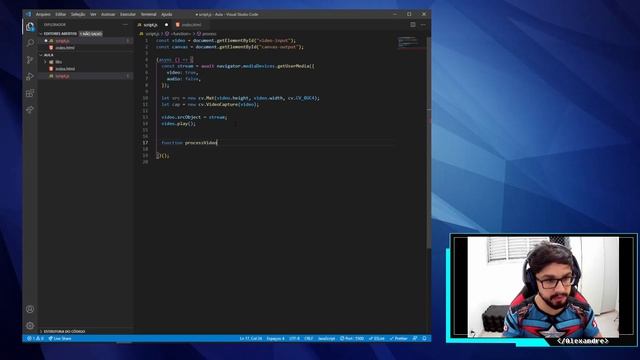640x360 pixels.
Task: Open the Live Share activity bar view
Action: [30, 110]
